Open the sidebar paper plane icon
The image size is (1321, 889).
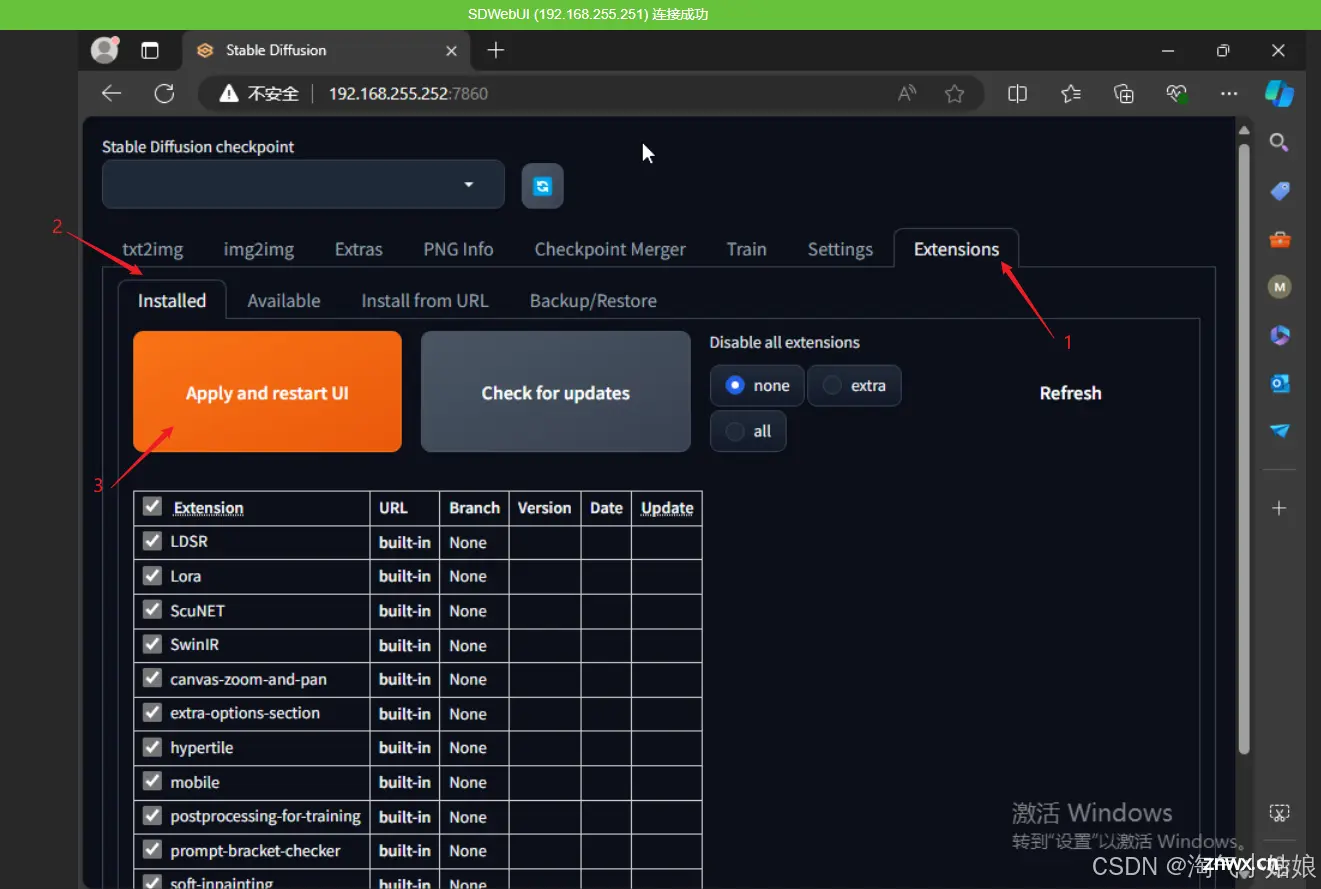click(x=1279, y=431)
